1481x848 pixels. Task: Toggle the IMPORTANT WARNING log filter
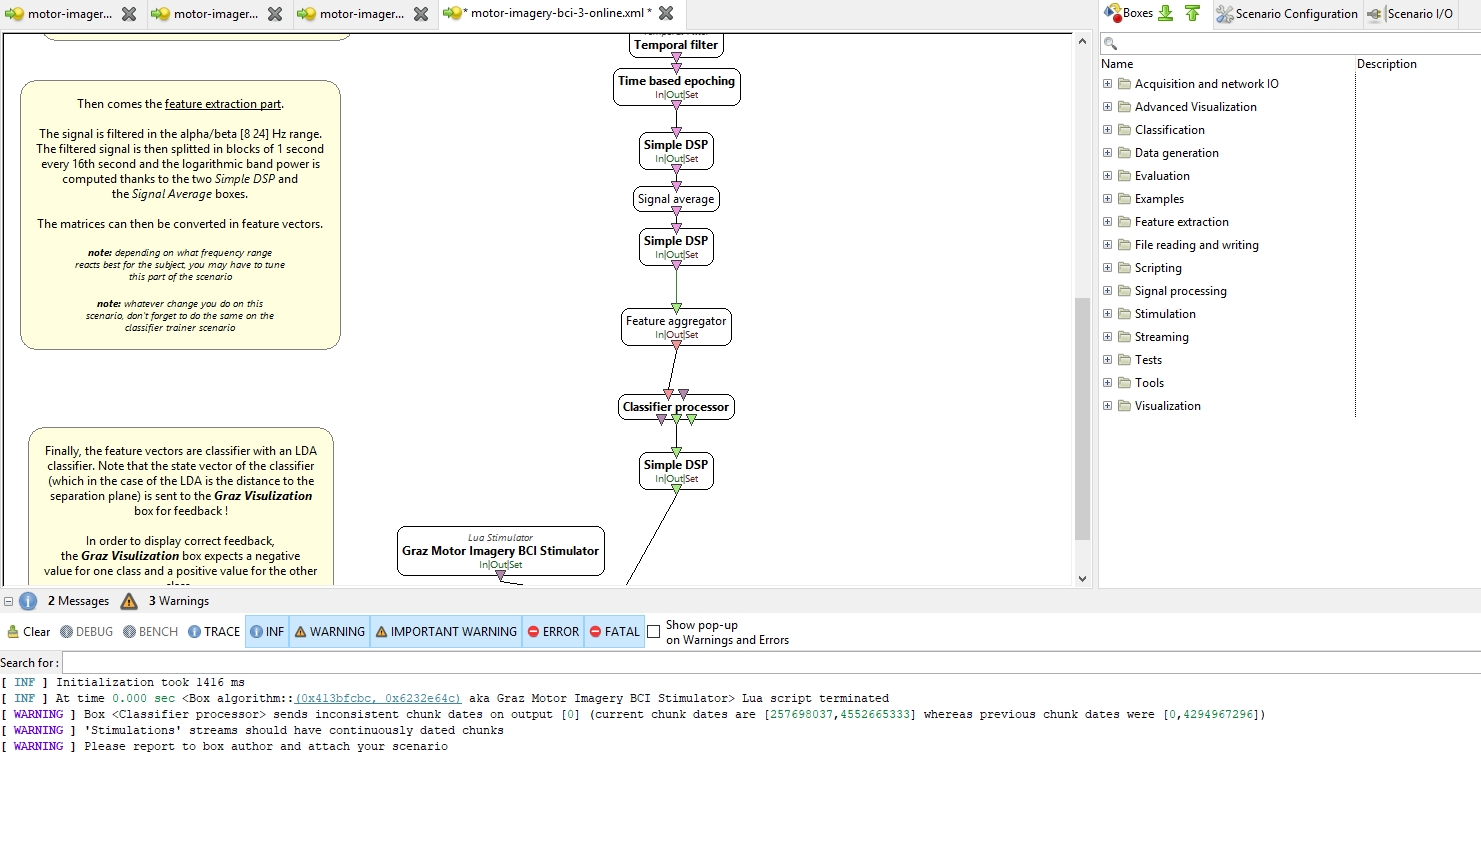(x=446, y=632)
